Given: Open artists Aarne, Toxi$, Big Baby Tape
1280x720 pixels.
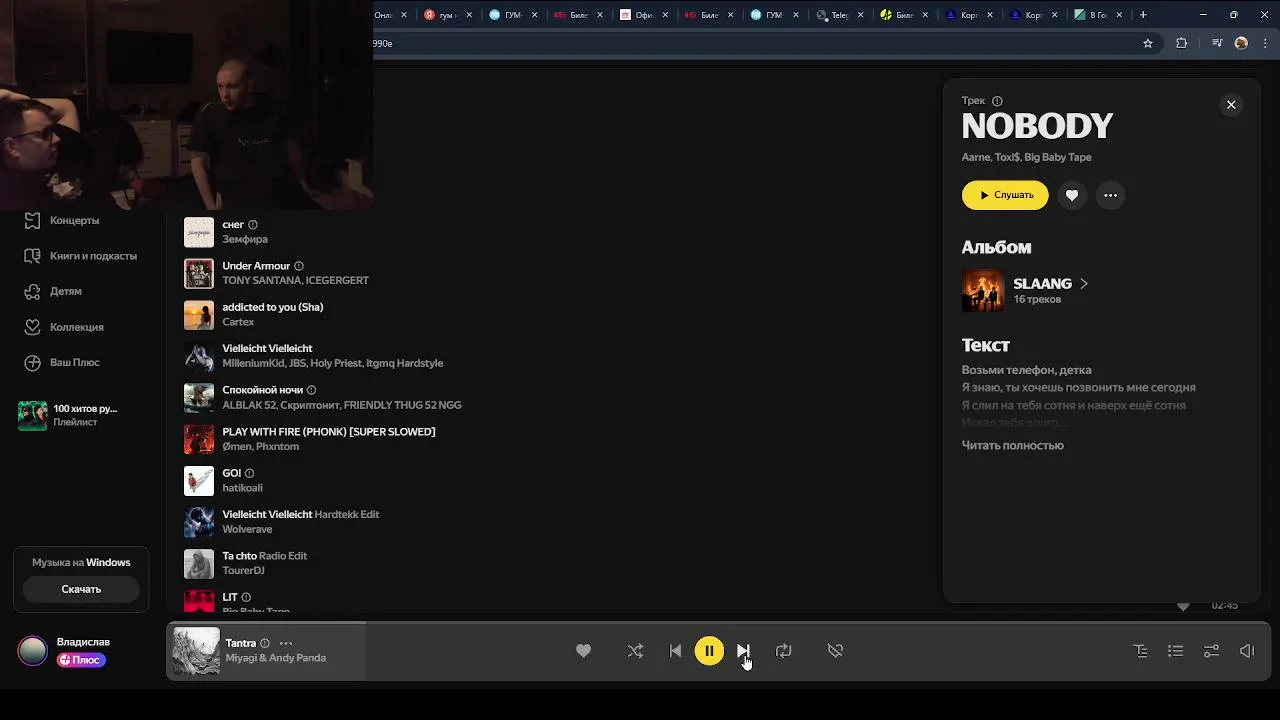Looking at the screenshot, I should click(1026, 157).
